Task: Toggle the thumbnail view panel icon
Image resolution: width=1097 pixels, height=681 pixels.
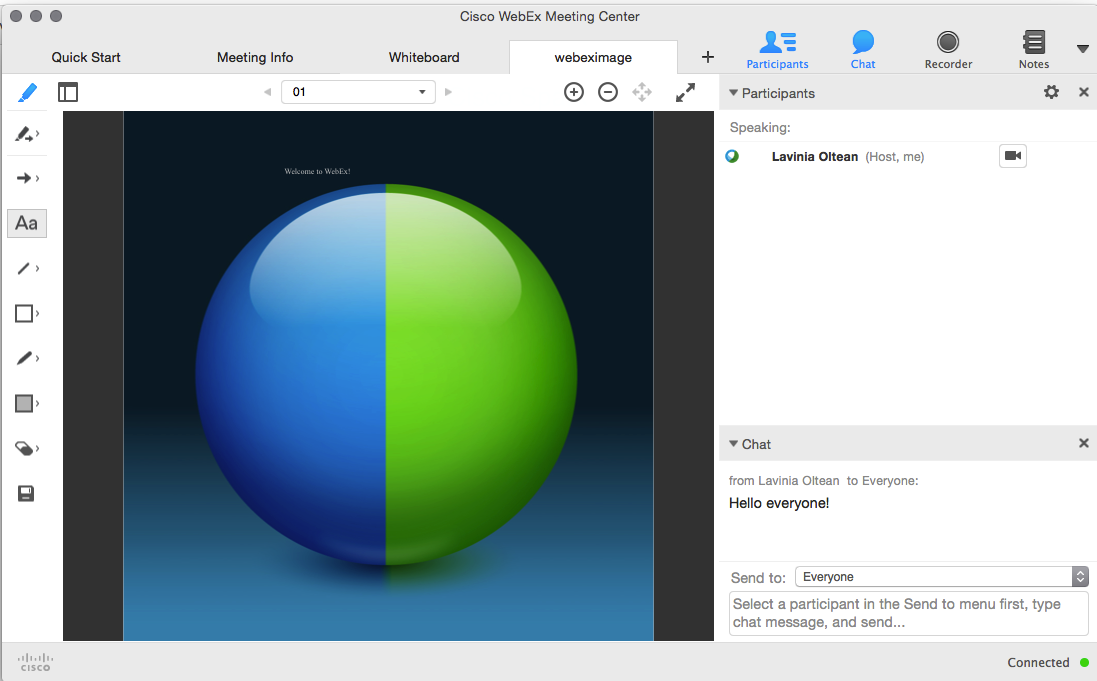Action: [67, 92]
